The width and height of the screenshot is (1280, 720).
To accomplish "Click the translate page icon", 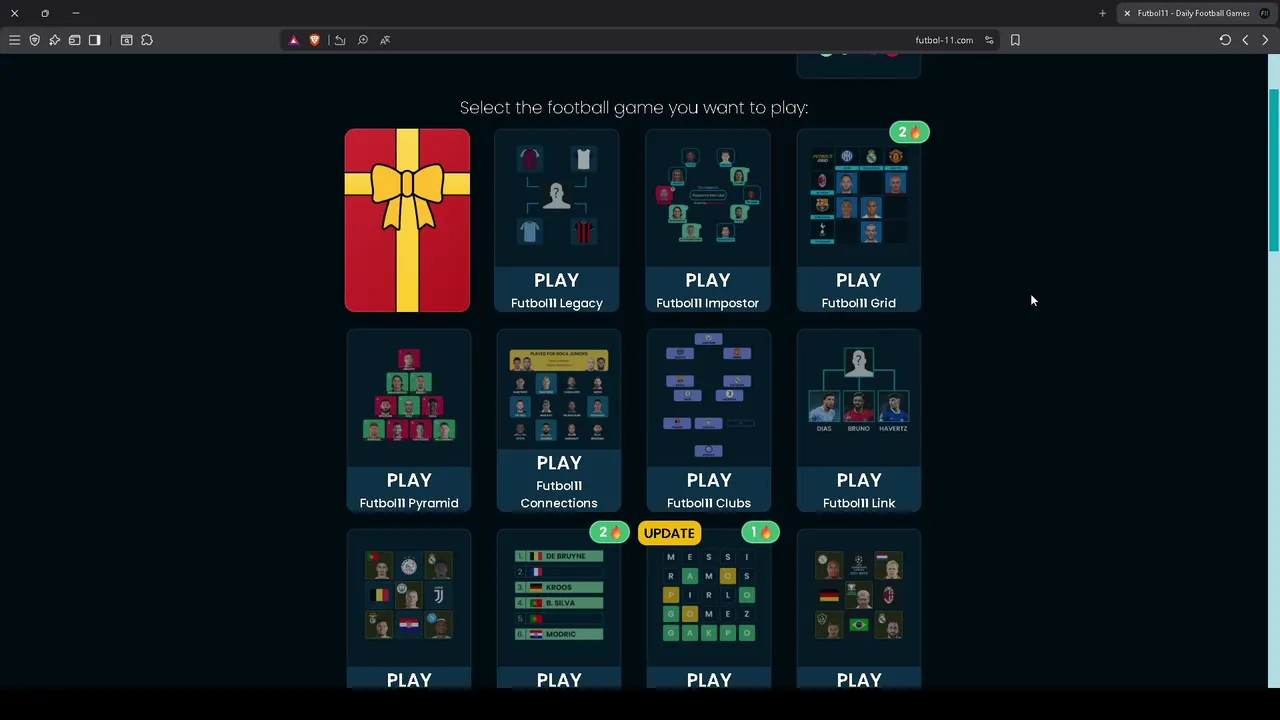I will coord(385,40).
